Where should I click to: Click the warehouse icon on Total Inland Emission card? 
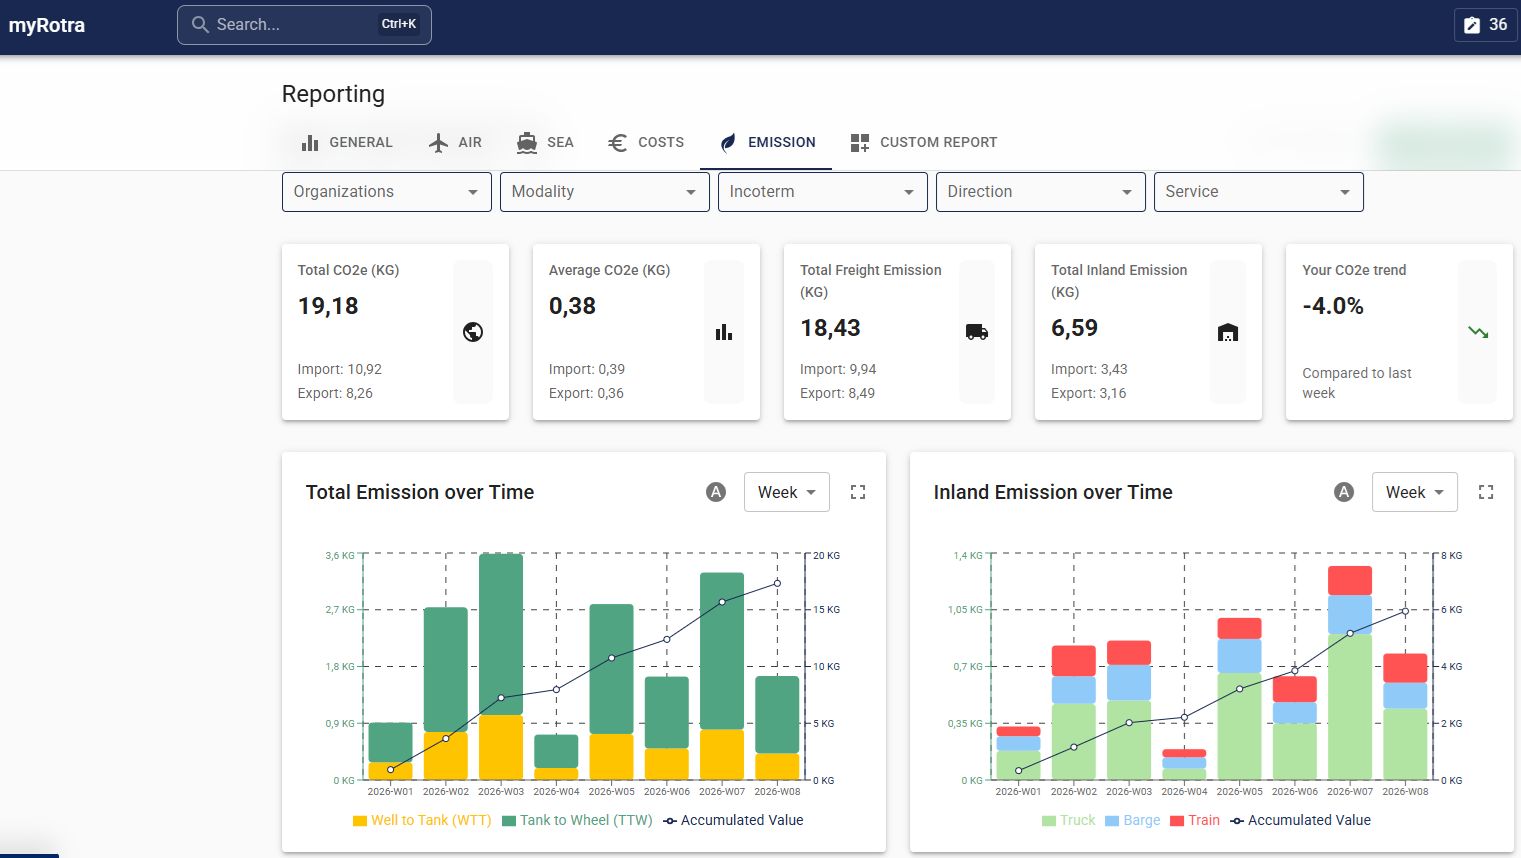coord(1228,331)
